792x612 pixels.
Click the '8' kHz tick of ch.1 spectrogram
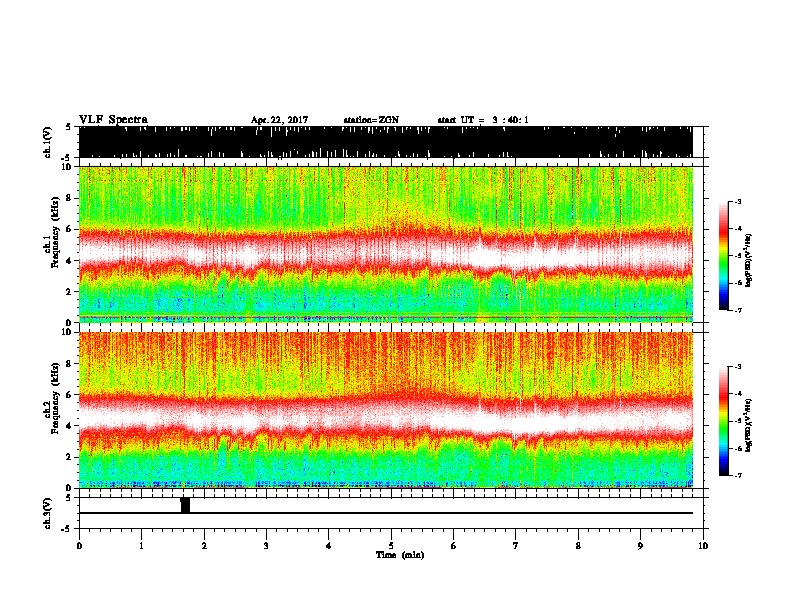[70, 198]
